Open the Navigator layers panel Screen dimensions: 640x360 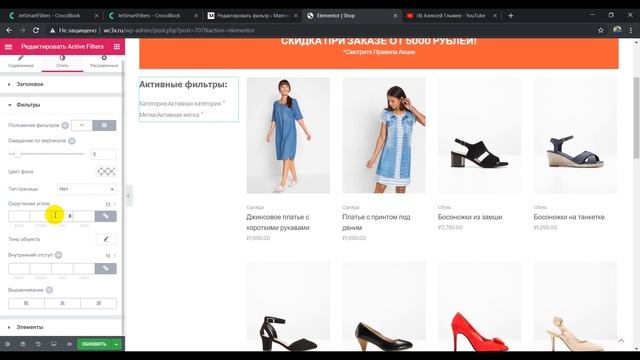23,344
